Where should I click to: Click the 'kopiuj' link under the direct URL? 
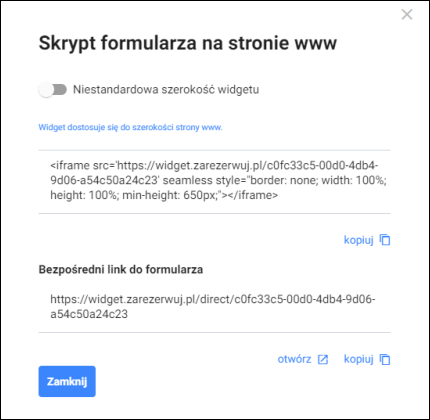[x=359, y=359]
